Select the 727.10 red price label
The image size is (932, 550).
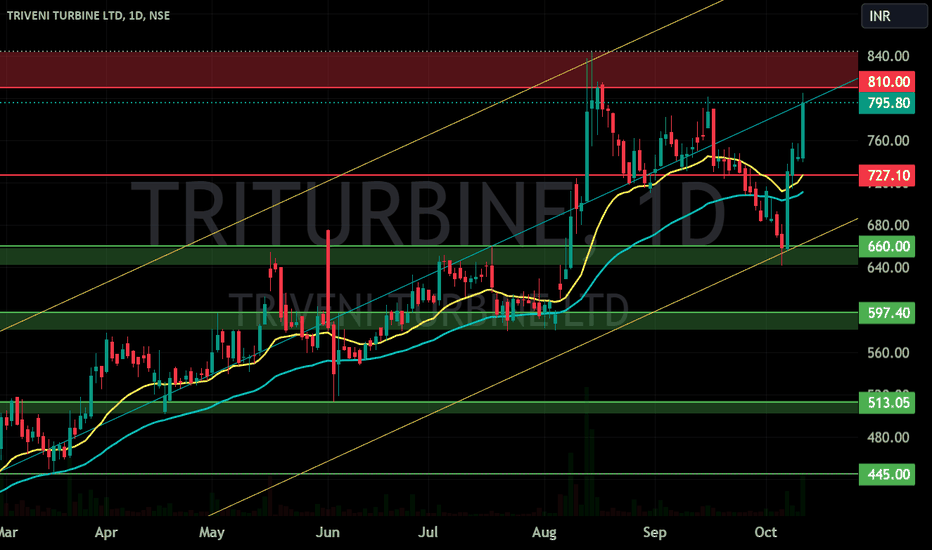click(x=887, y=175)
